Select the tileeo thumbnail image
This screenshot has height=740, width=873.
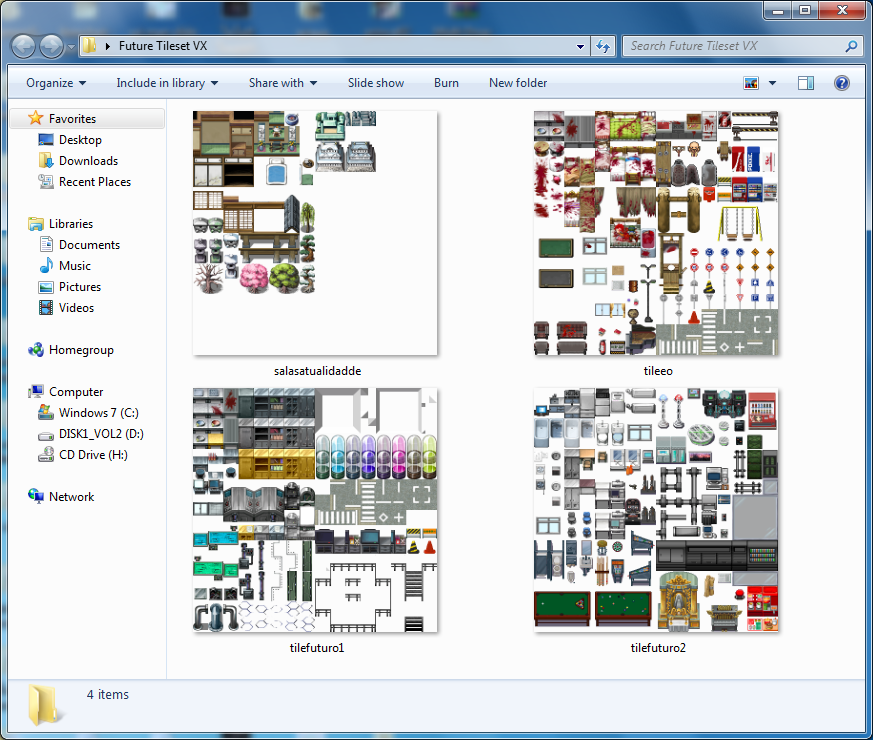656,233
